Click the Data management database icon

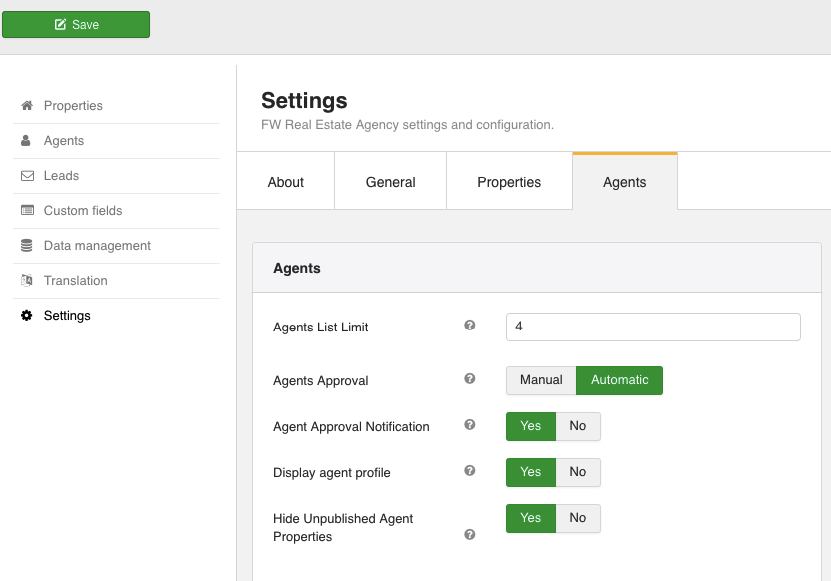[x=26, y=246]
